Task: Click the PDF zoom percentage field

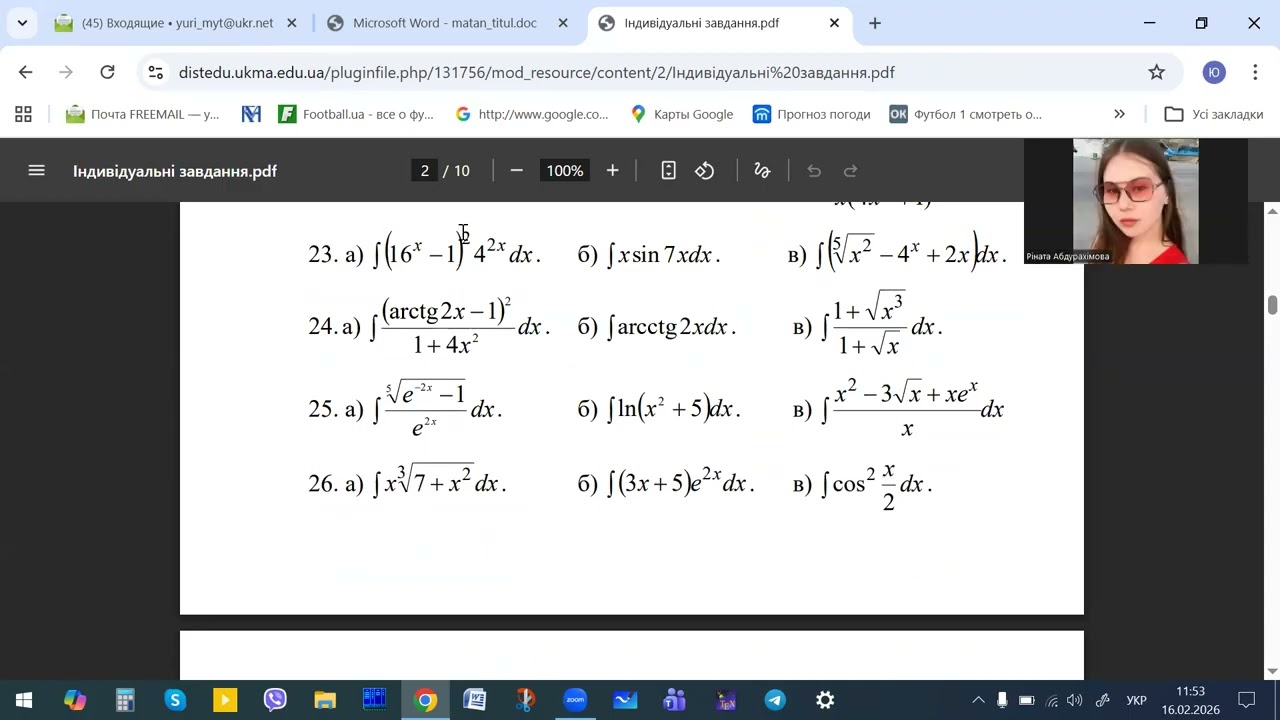Action: (x=564, y=171)
